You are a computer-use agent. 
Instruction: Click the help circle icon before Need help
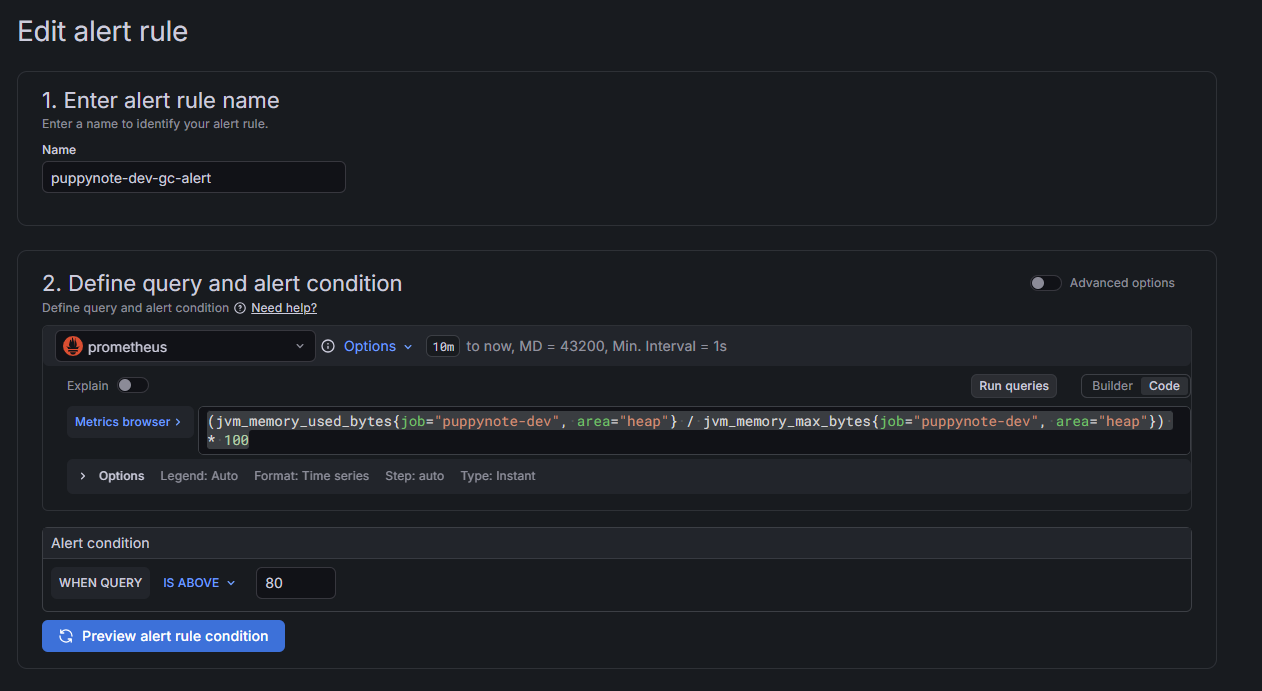[240, 308]
